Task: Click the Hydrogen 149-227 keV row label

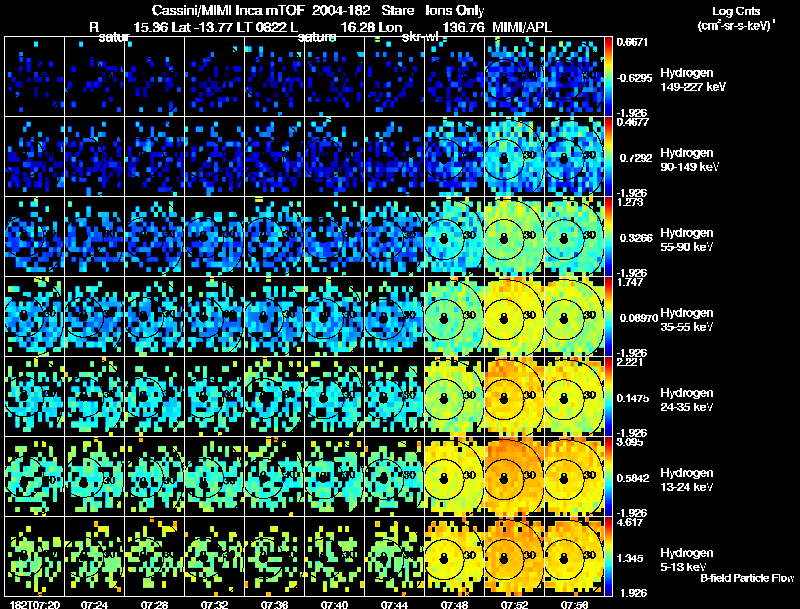Action: [693, 80]
